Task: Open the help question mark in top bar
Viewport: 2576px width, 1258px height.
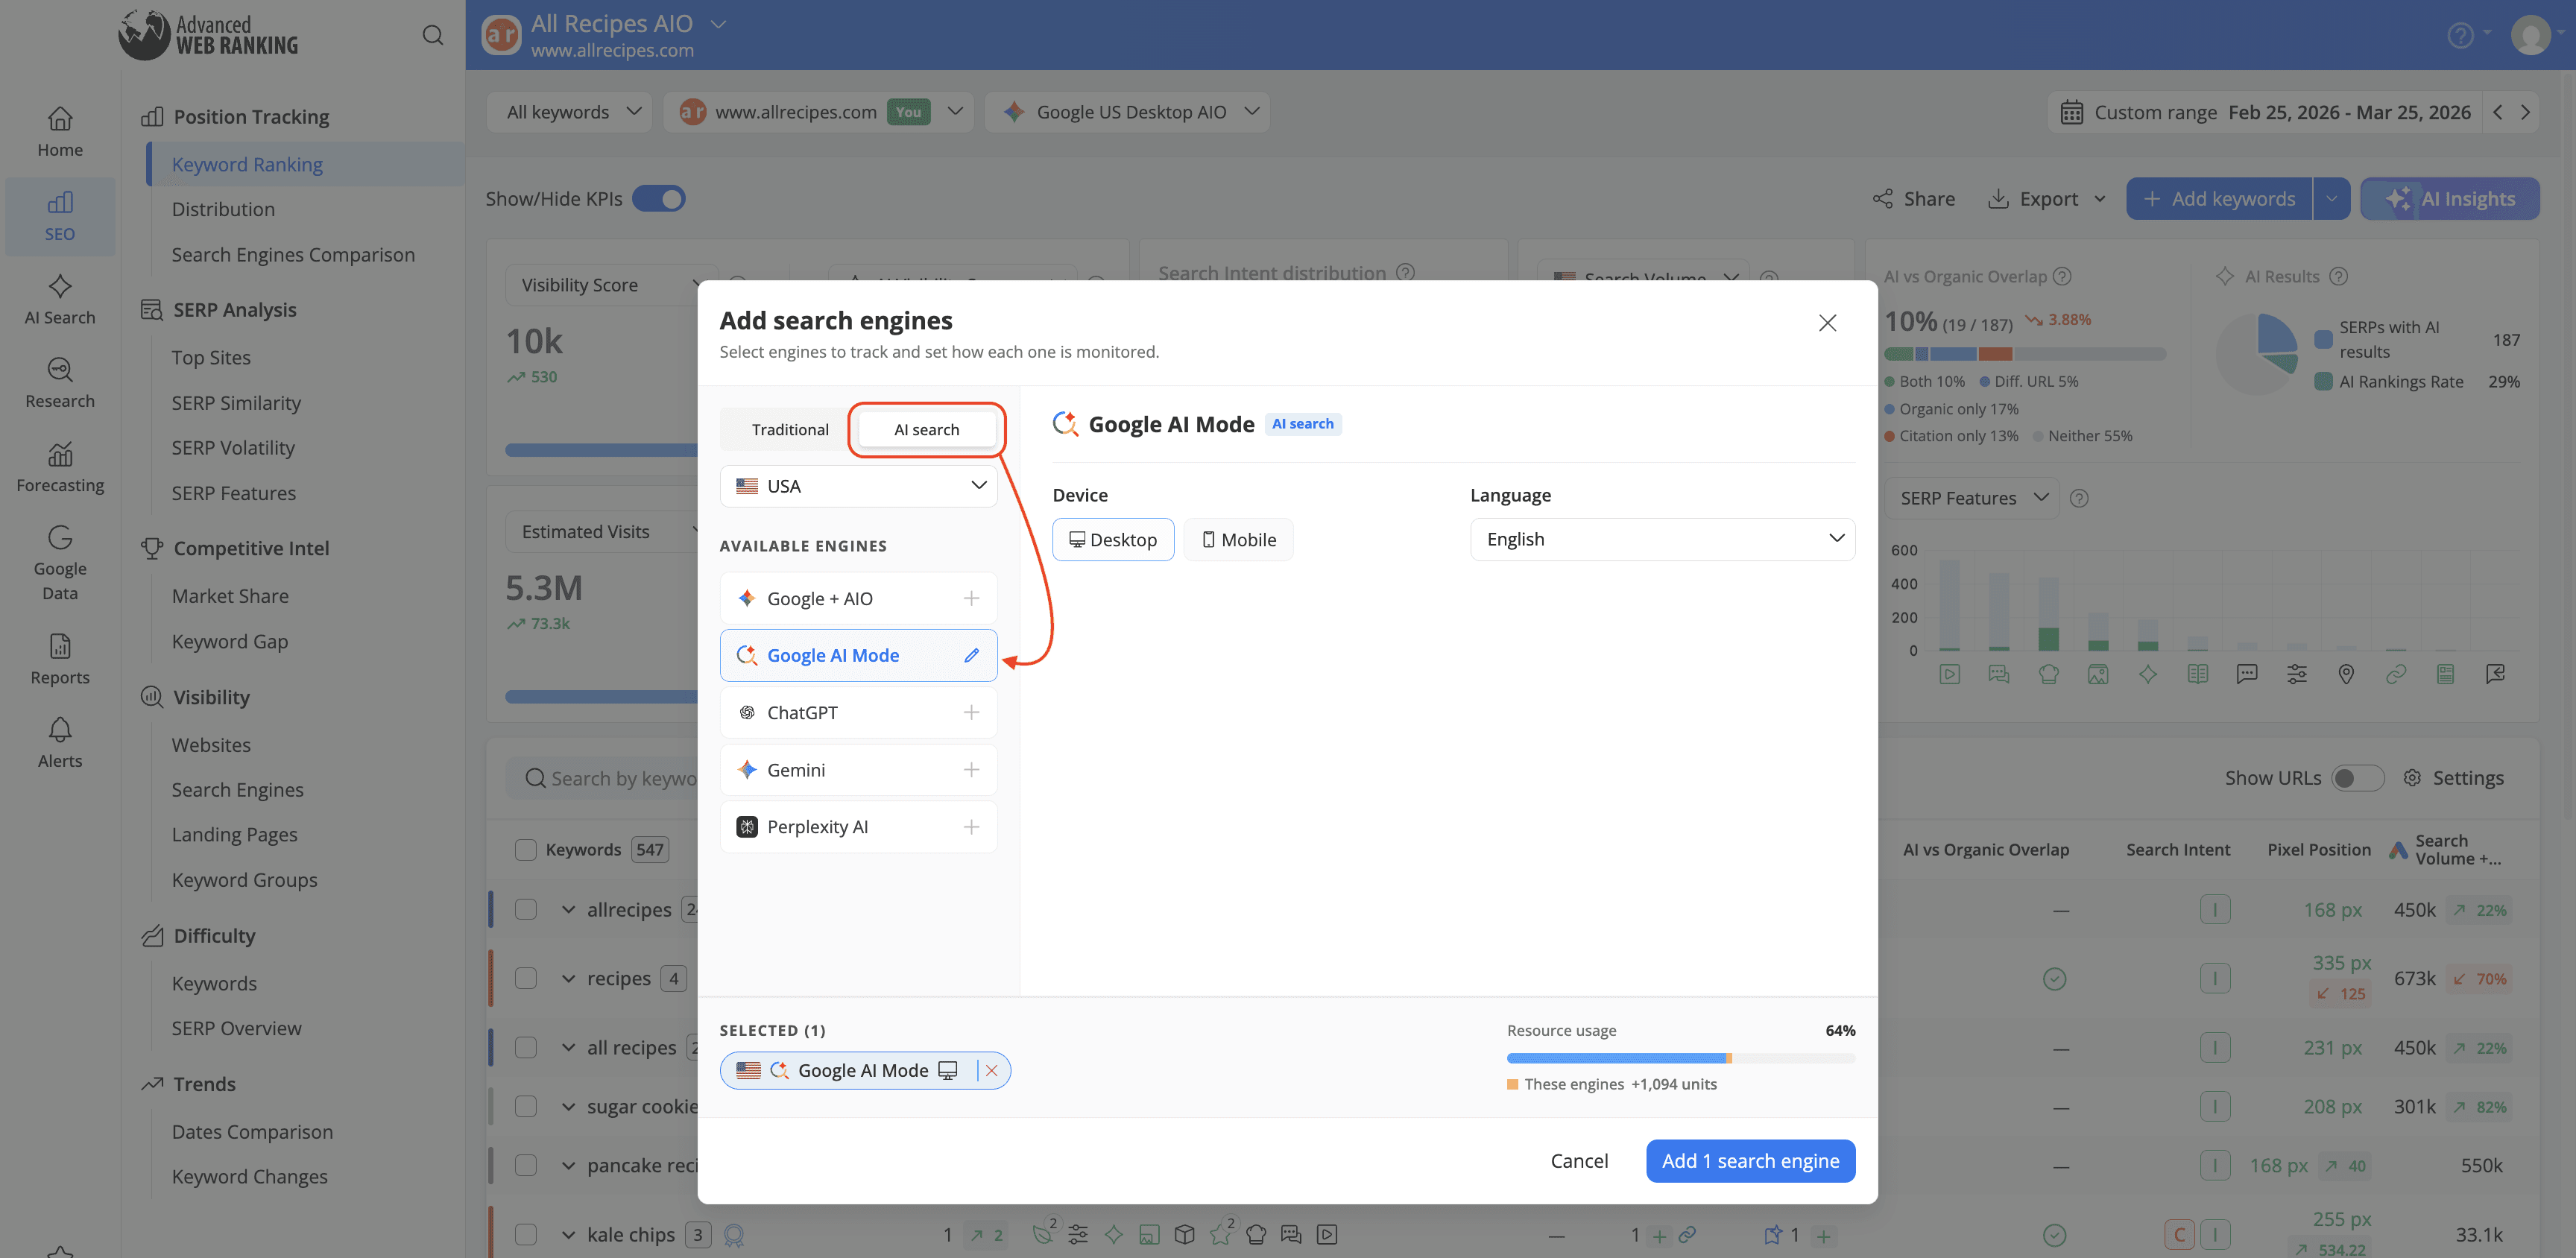Action: (x=2460, y=35)
